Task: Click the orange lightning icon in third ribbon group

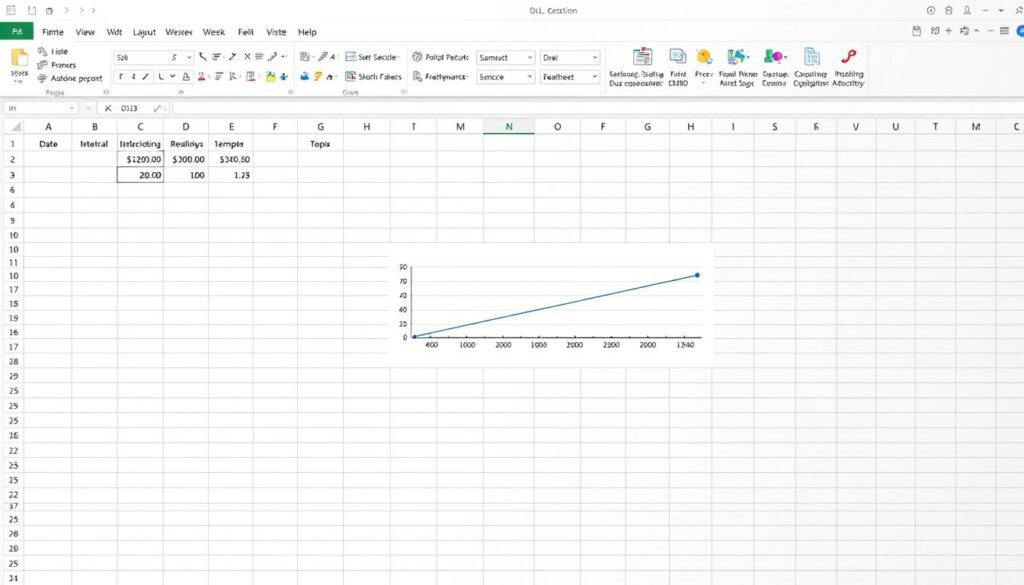Action: pos(317,76)
